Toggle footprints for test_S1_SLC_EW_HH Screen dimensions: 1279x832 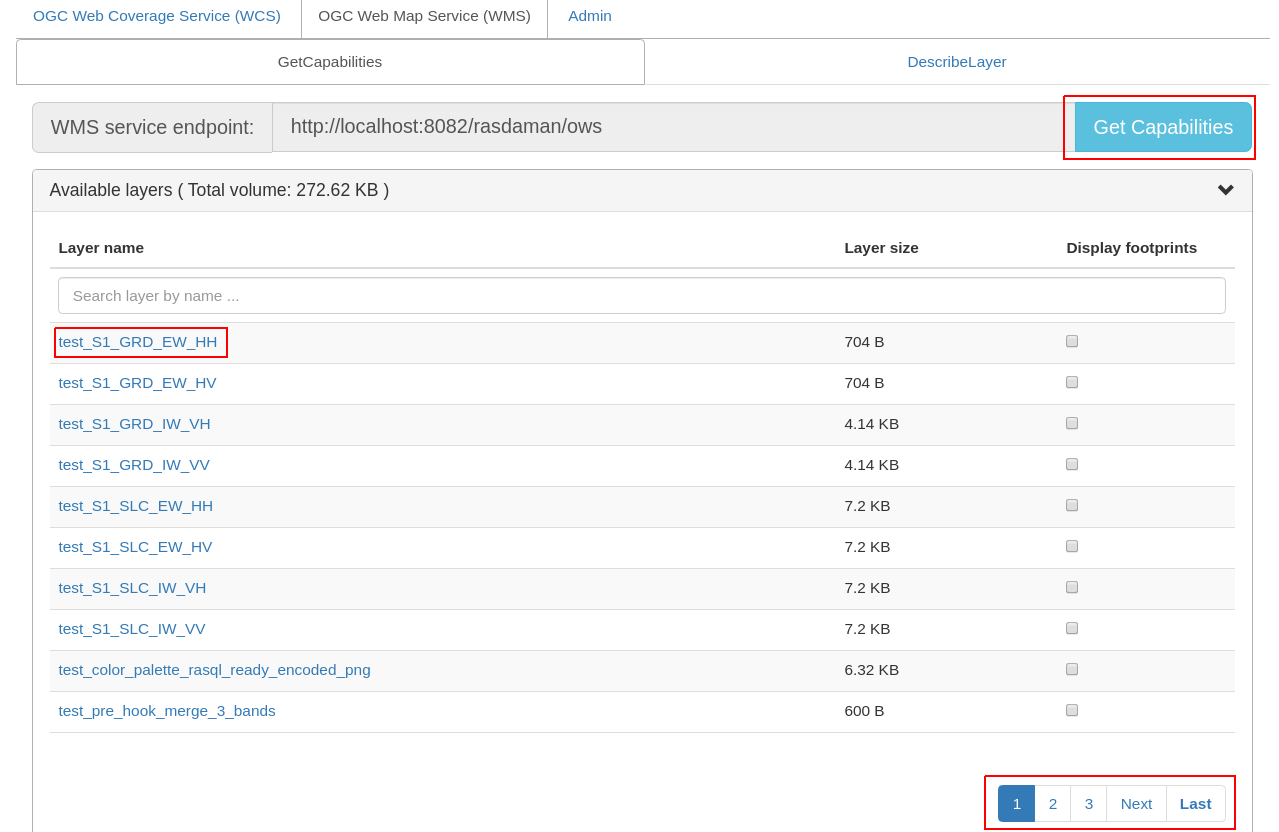tap(1071, 505)
